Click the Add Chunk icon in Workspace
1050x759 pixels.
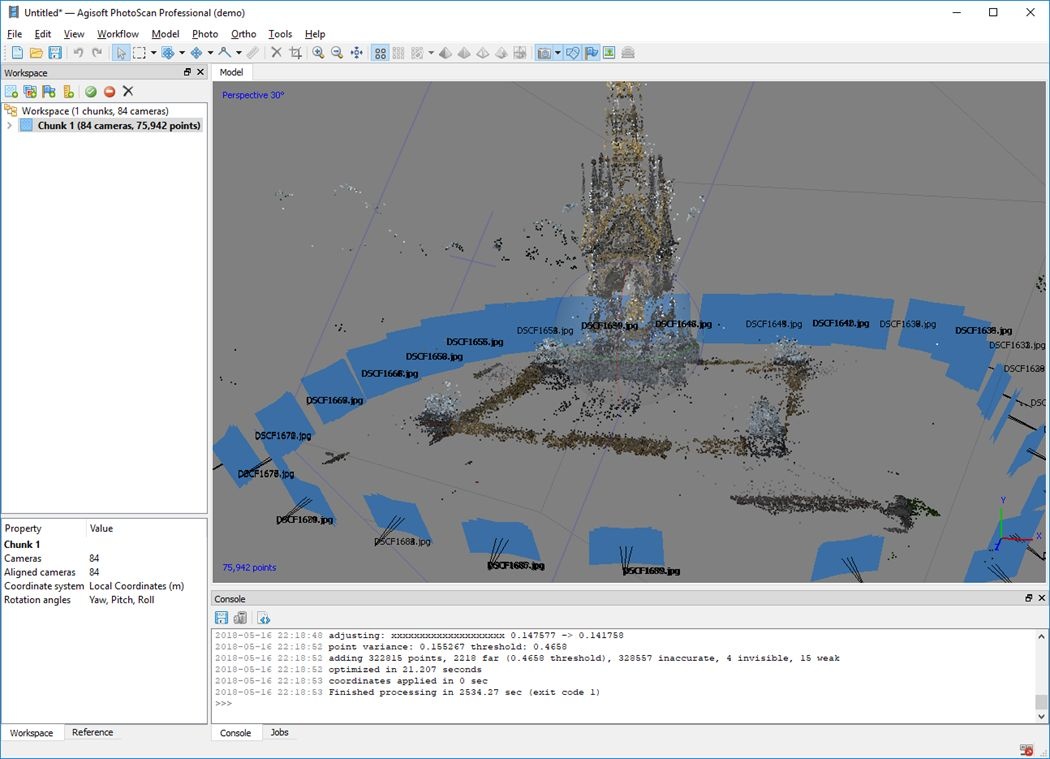coord(12,91)
